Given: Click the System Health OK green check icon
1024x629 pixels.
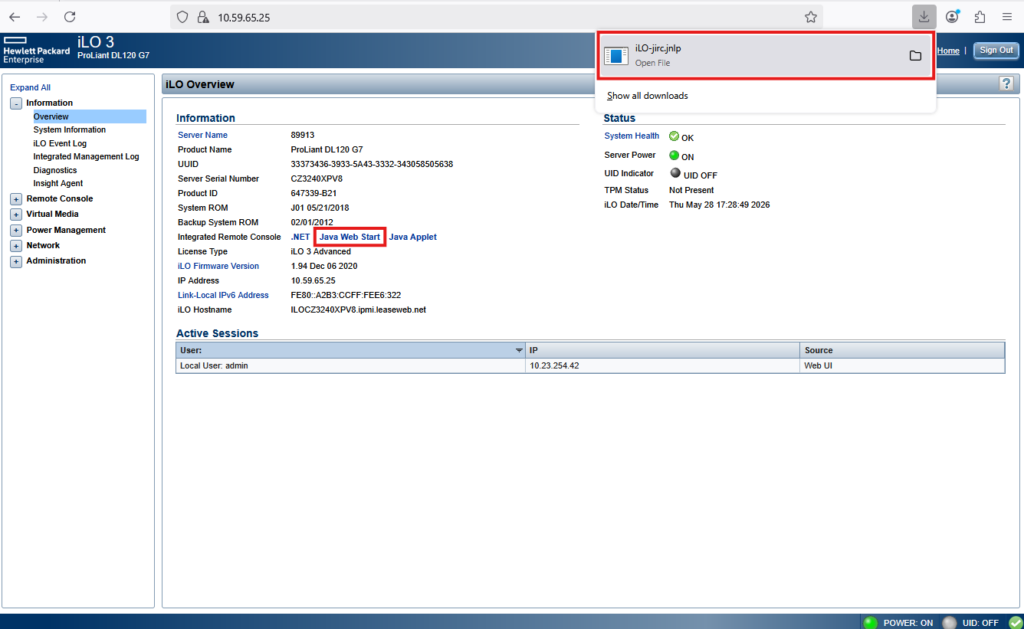Looking at the screenshot, I should [x=674, y=137].
